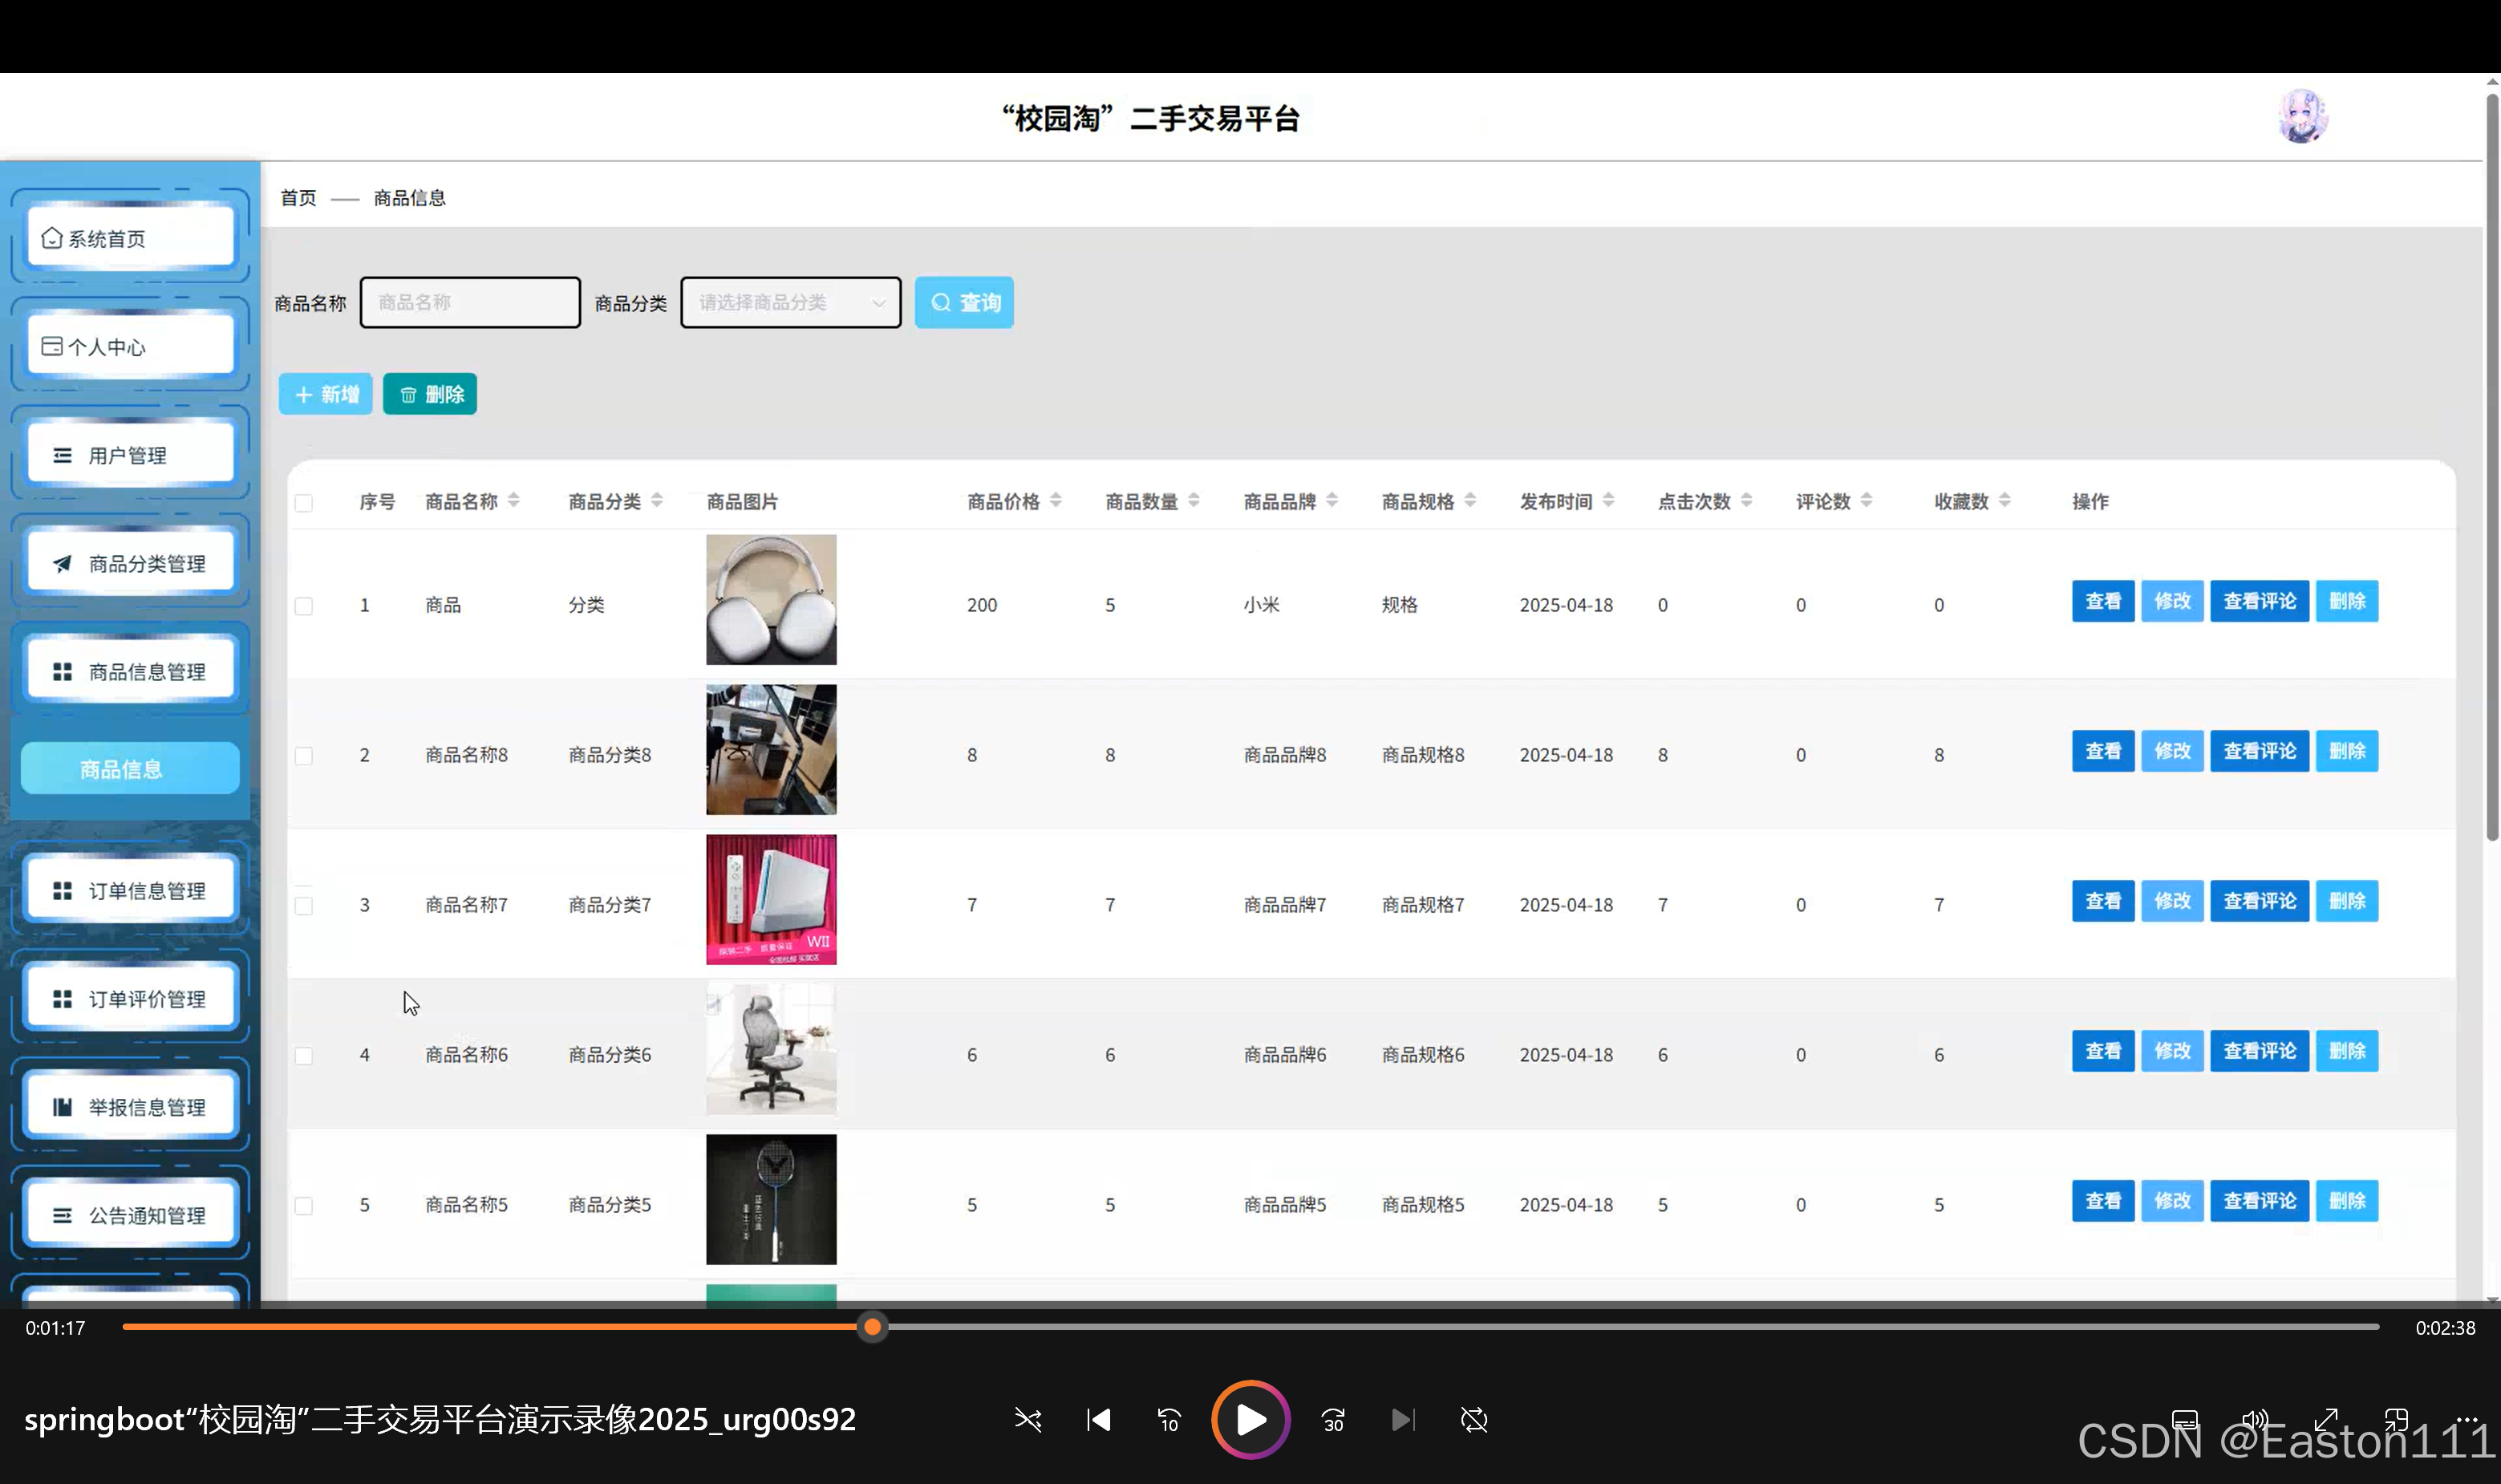
Task: Sort by 商品品牌 column arrows
Action: click(x=1332, y=500)
